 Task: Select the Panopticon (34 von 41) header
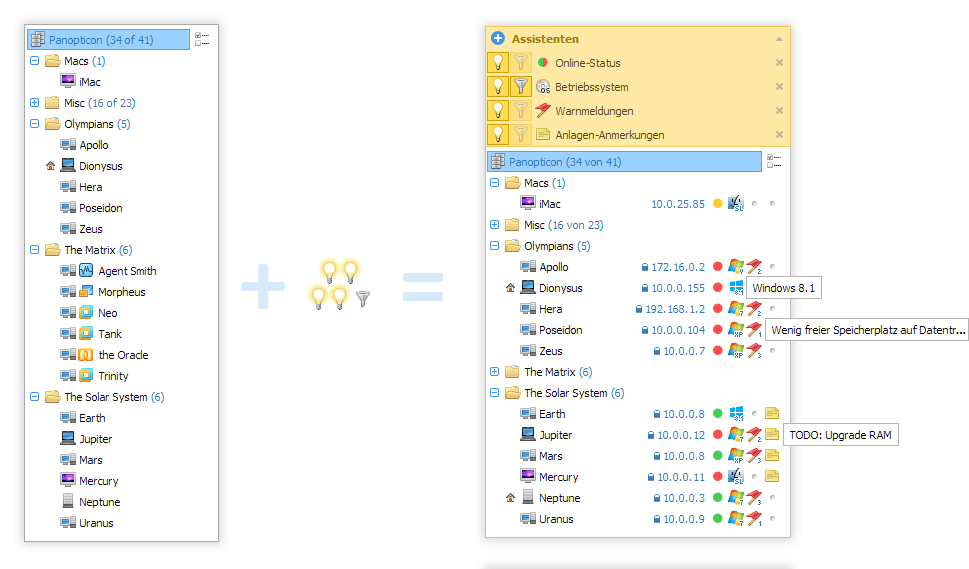coord(564,162)
